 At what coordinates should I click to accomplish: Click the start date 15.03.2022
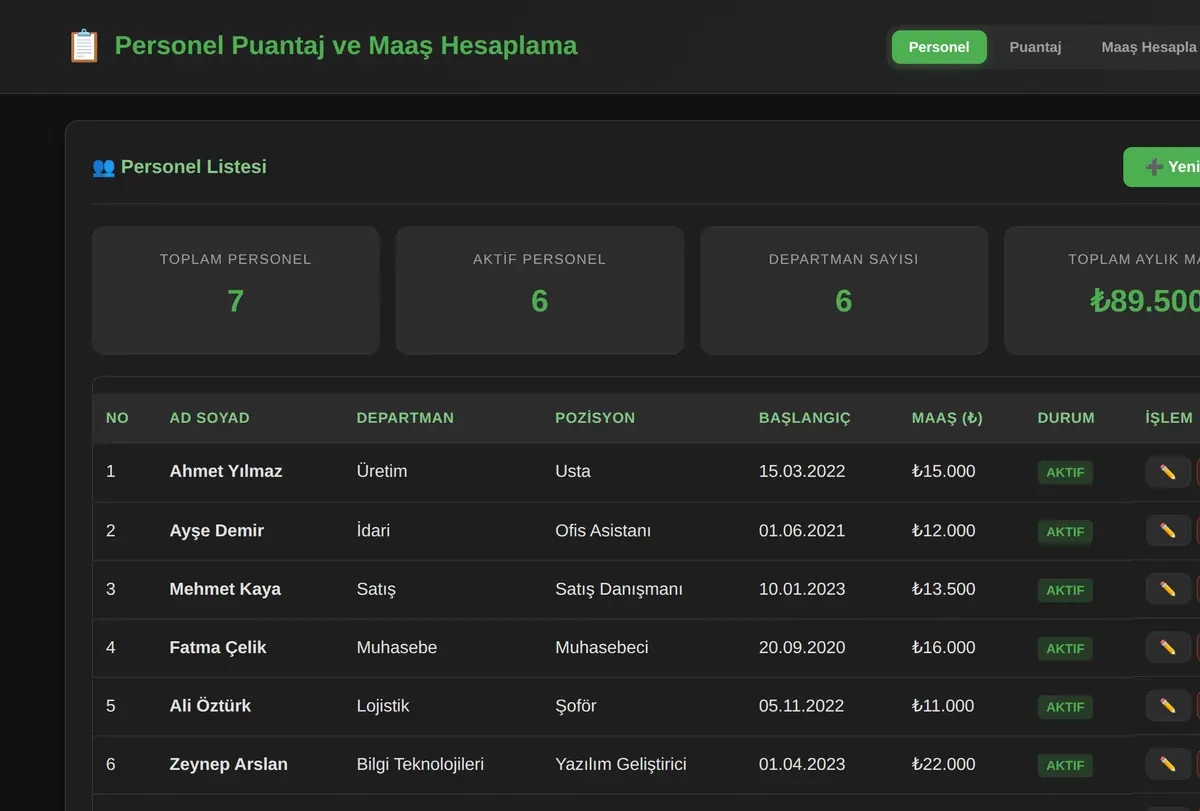802,471
